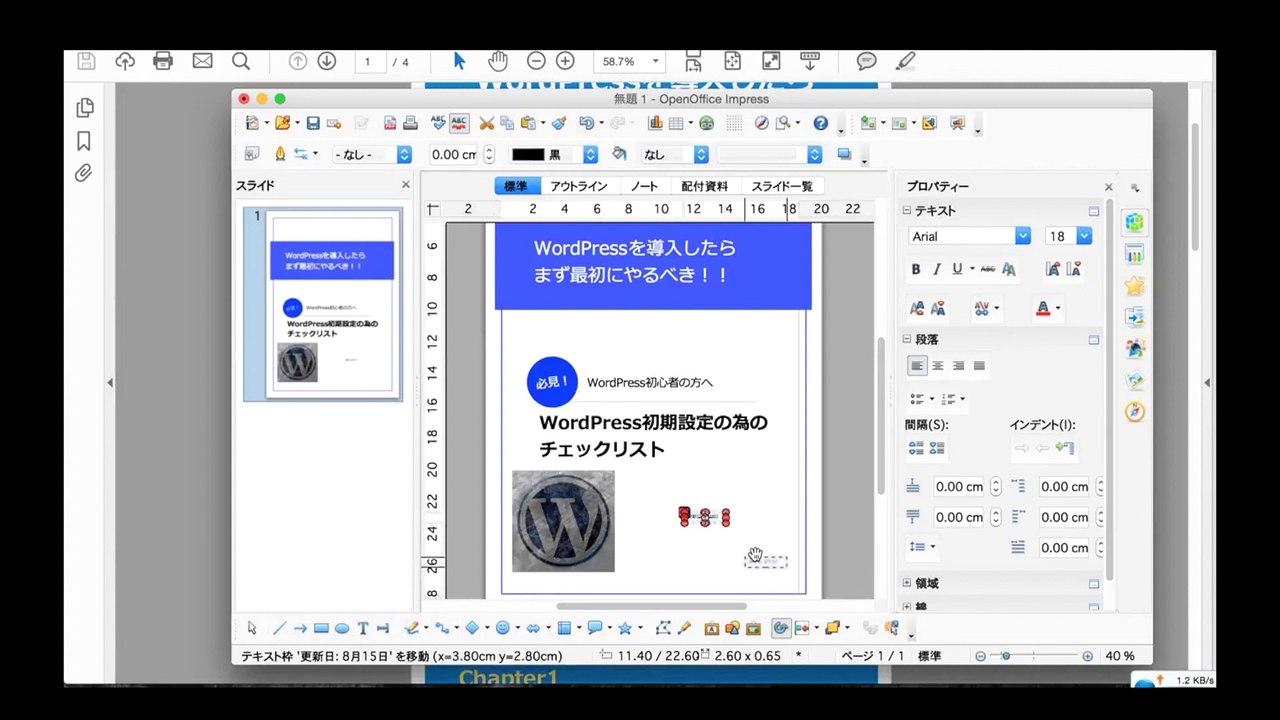Select the Symbol Shapes smiley tool
The image size is (1280, 720).
[503, 628]
